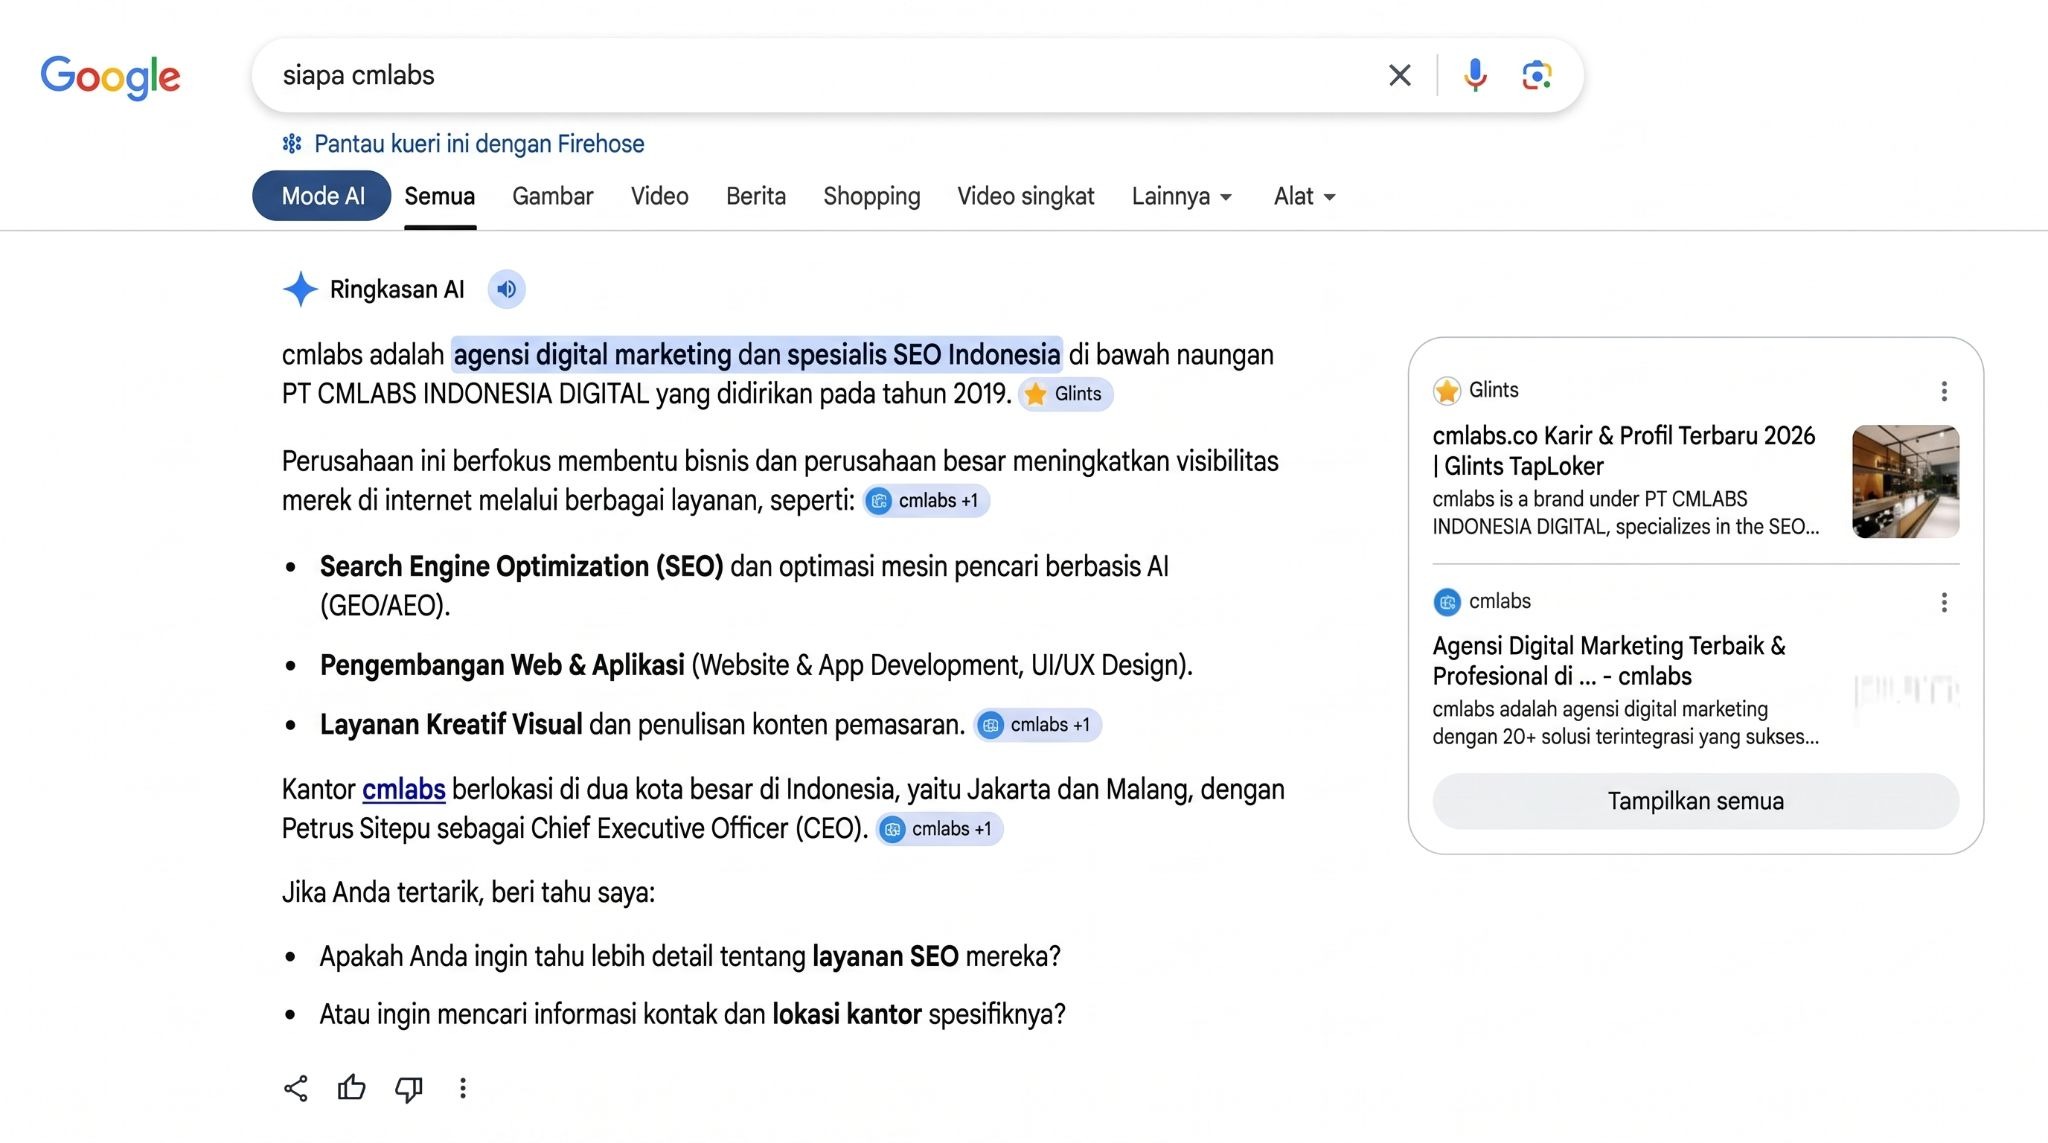Image resolution: width=2048 pixels, height=1143 pixels.
Task: Click 'Search Engine Optimization (SEO)' bullet text
Action: click(x=521, y=567)
